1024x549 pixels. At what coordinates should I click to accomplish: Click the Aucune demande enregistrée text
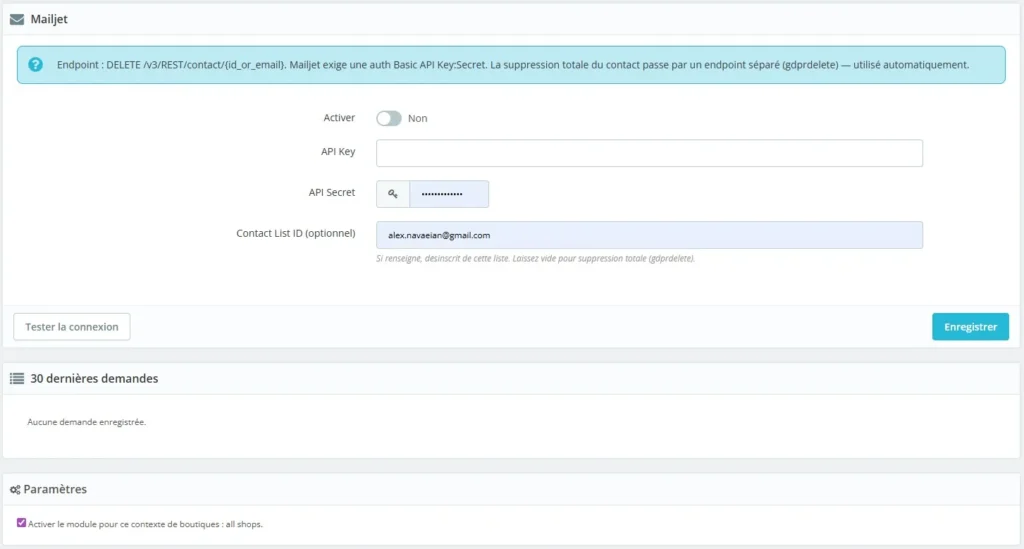pyautogui.click(x=86, y=422)
